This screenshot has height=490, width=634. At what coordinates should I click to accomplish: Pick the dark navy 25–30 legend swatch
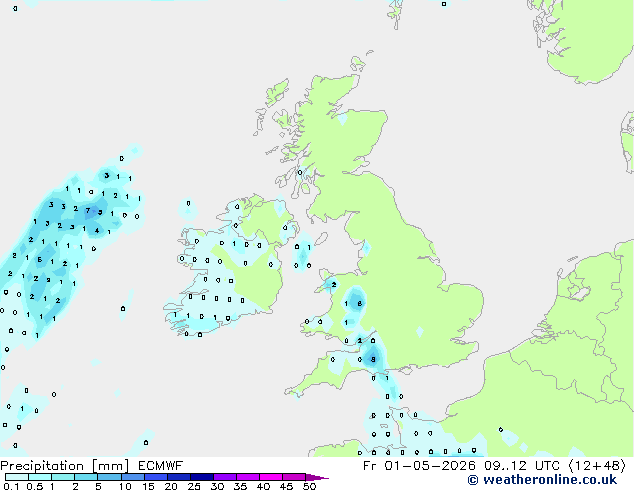pyautogui.click(x=202, y=477)
